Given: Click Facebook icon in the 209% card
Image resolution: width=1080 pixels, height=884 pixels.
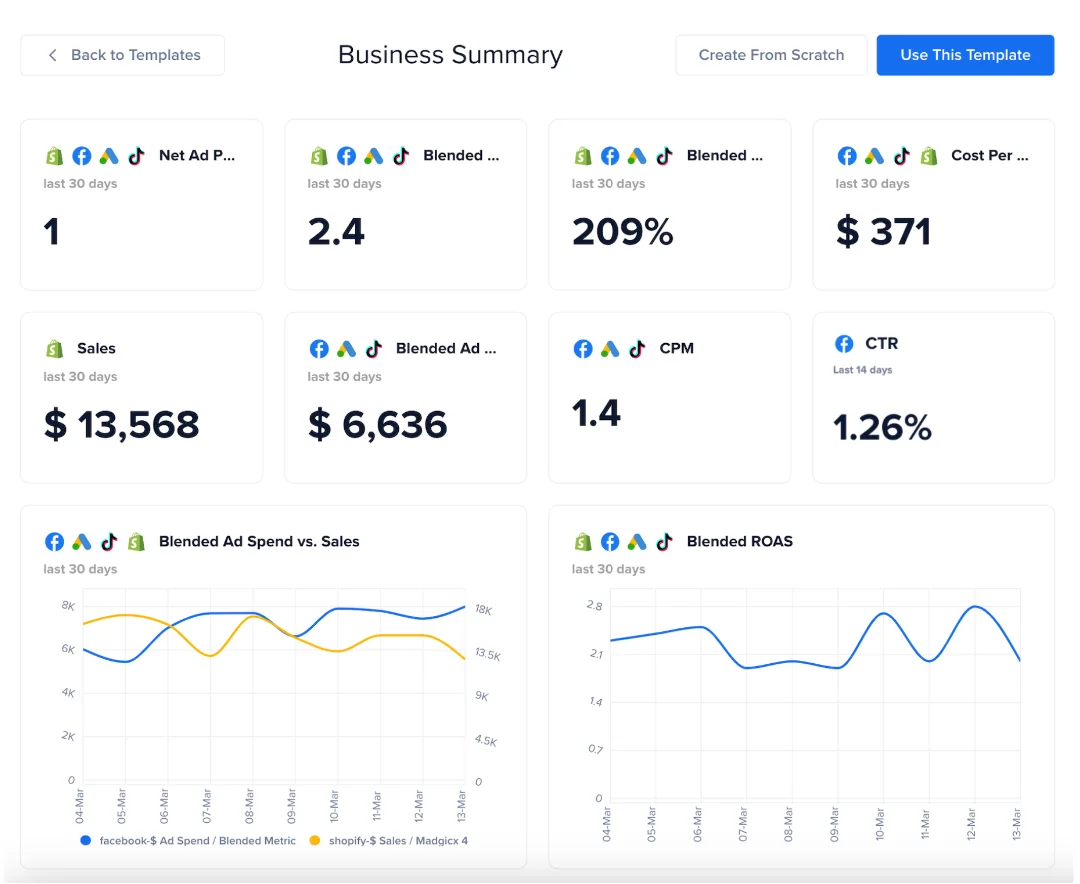Looking at the screenshot, I should click(x=610, y=156).
